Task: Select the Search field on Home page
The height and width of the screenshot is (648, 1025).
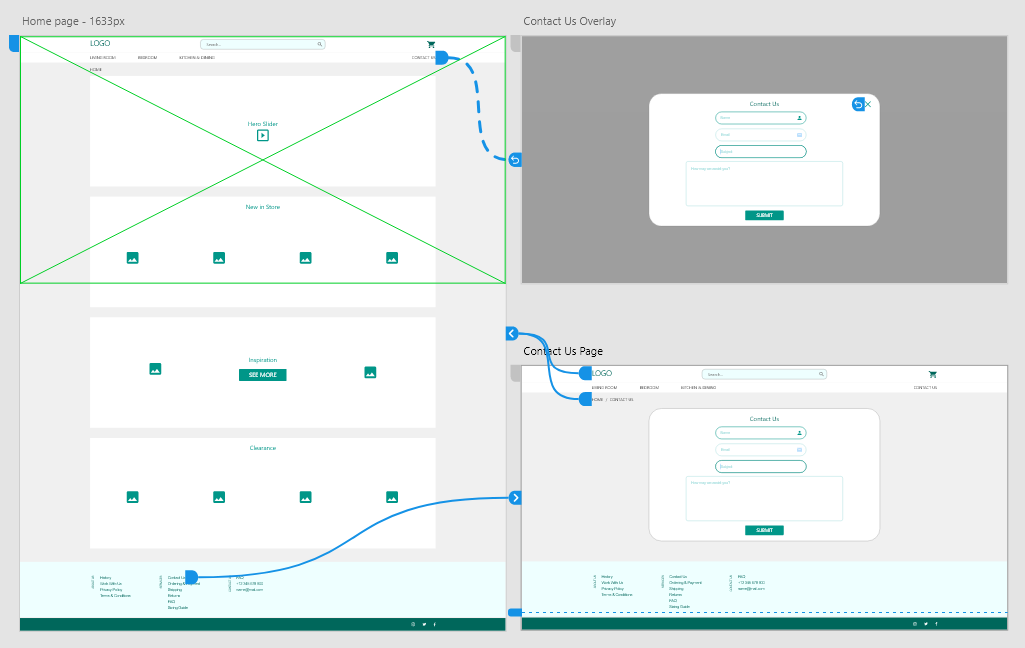Action: (263, 44)
